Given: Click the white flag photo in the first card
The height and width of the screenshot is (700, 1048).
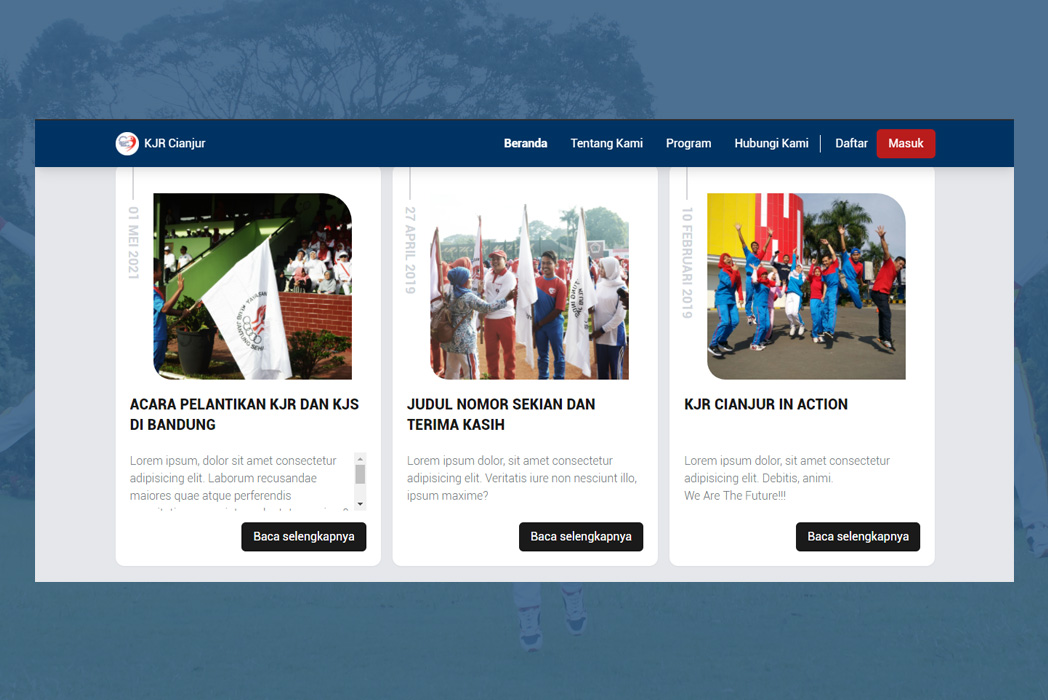Looking at the screenshot, I should (x=251, y=286).
